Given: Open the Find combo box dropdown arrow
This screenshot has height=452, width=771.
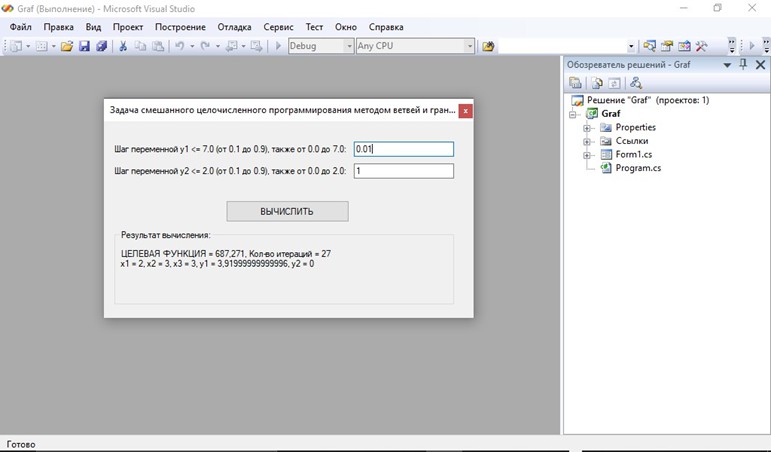Looking at the screenshot, I should (x=631, y=47).
